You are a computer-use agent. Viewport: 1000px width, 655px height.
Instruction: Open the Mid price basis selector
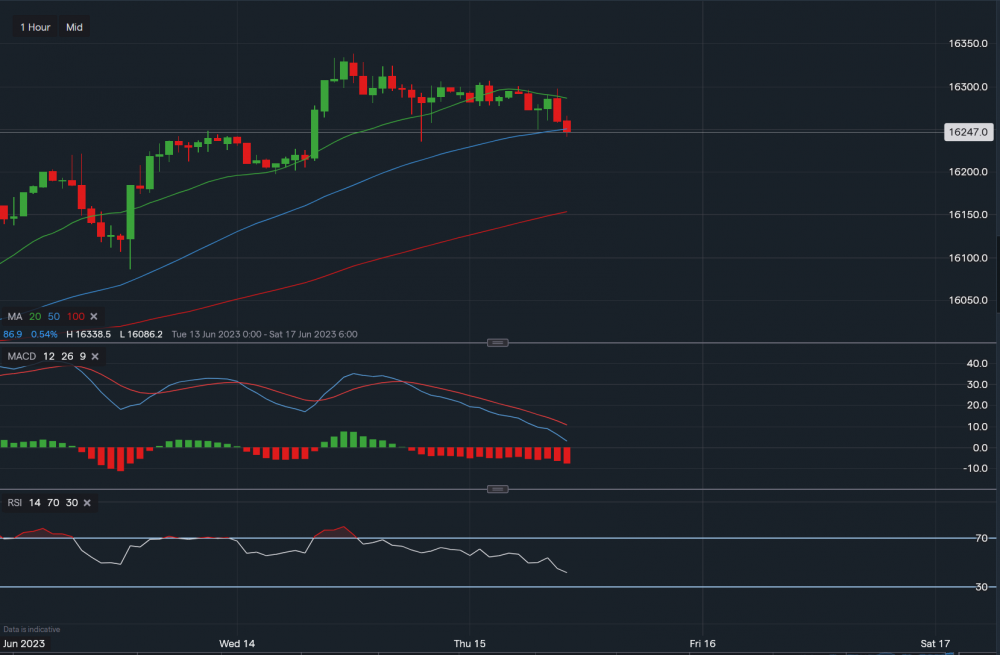pyautogui.click(x=74, y=27)
